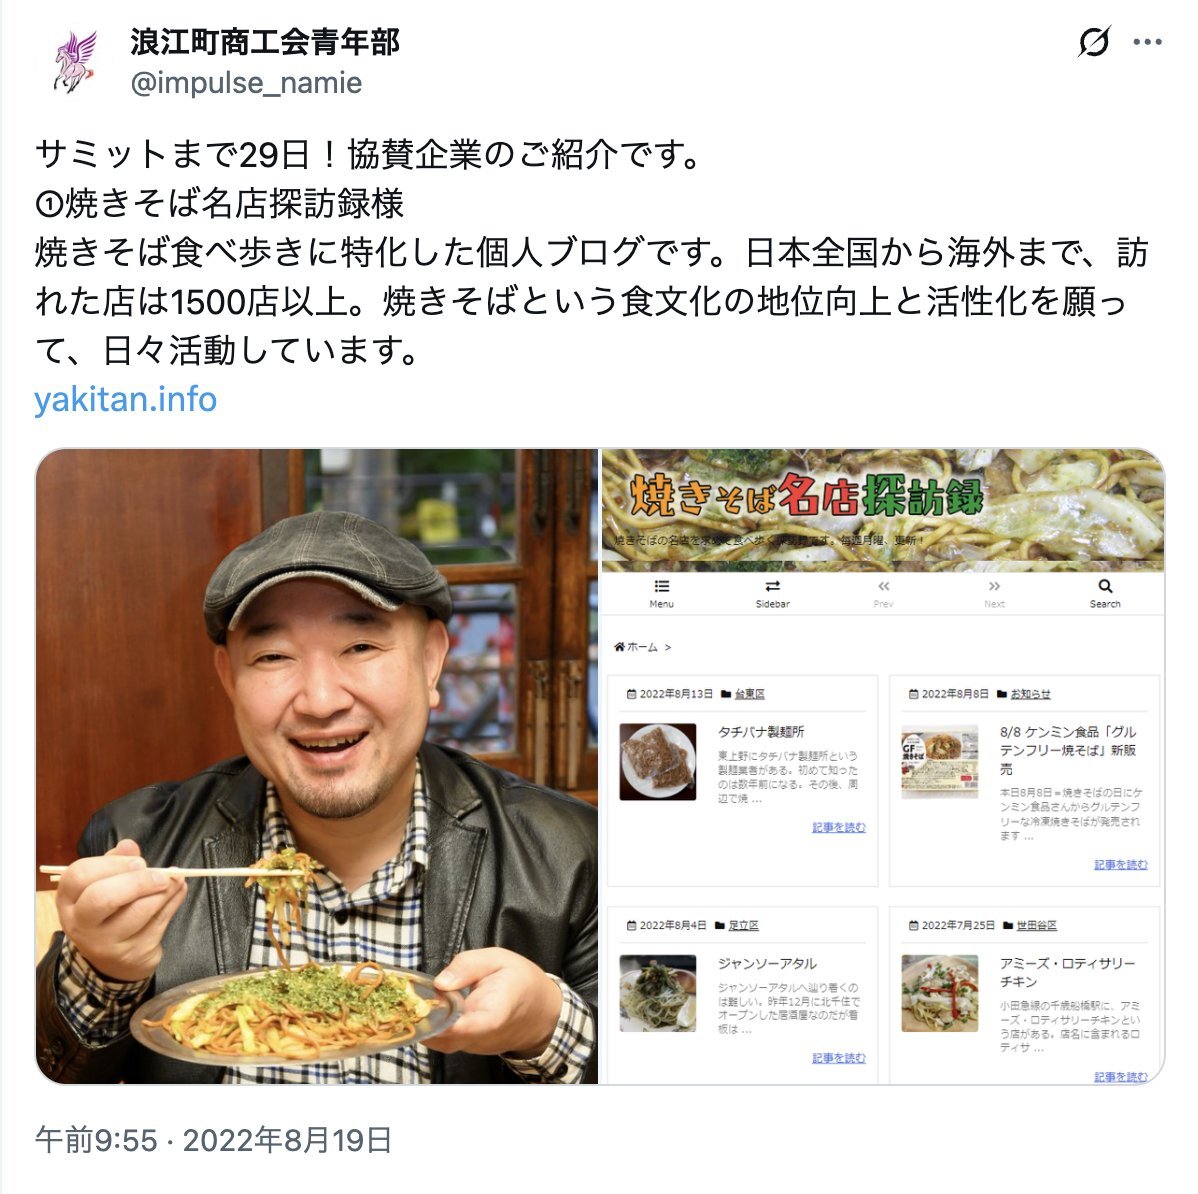Click the Search magnifier icon
The height and width of the screenshot is (1194, 1198).
(x=1105, y=586)
